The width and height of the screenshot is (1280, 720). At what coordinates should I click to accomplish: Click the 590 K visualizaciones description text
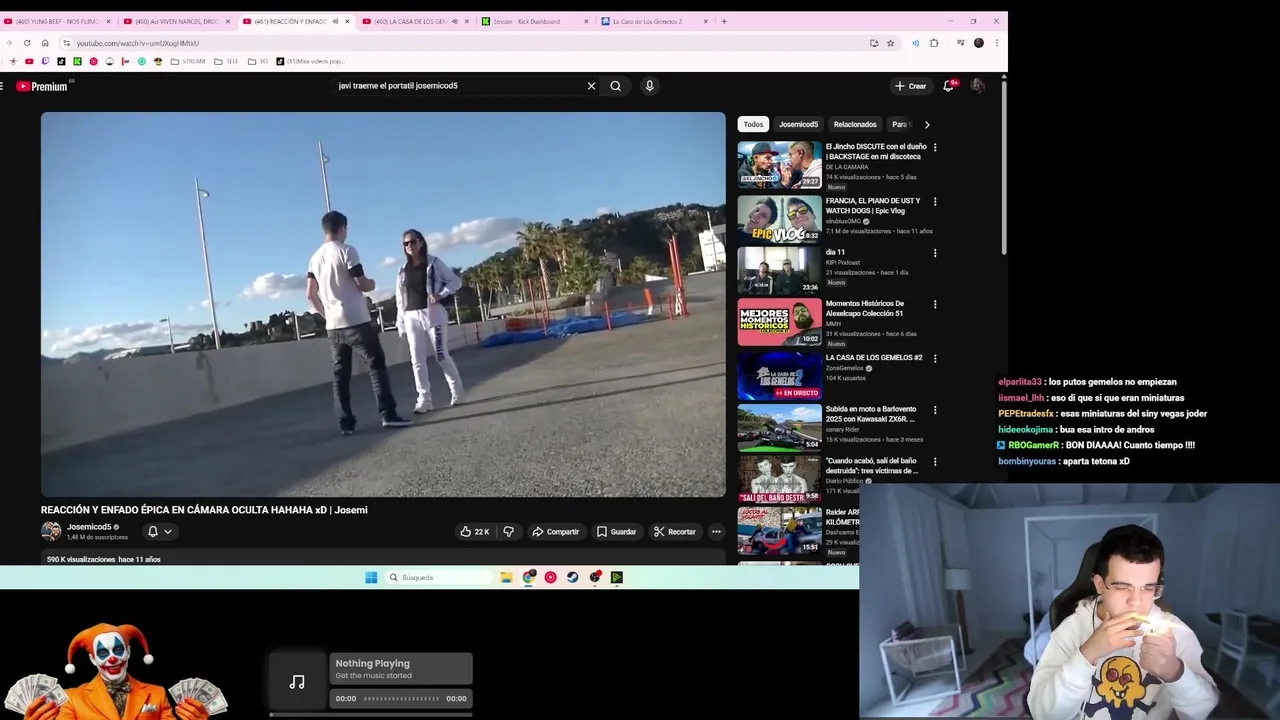(x=103, y=560)
